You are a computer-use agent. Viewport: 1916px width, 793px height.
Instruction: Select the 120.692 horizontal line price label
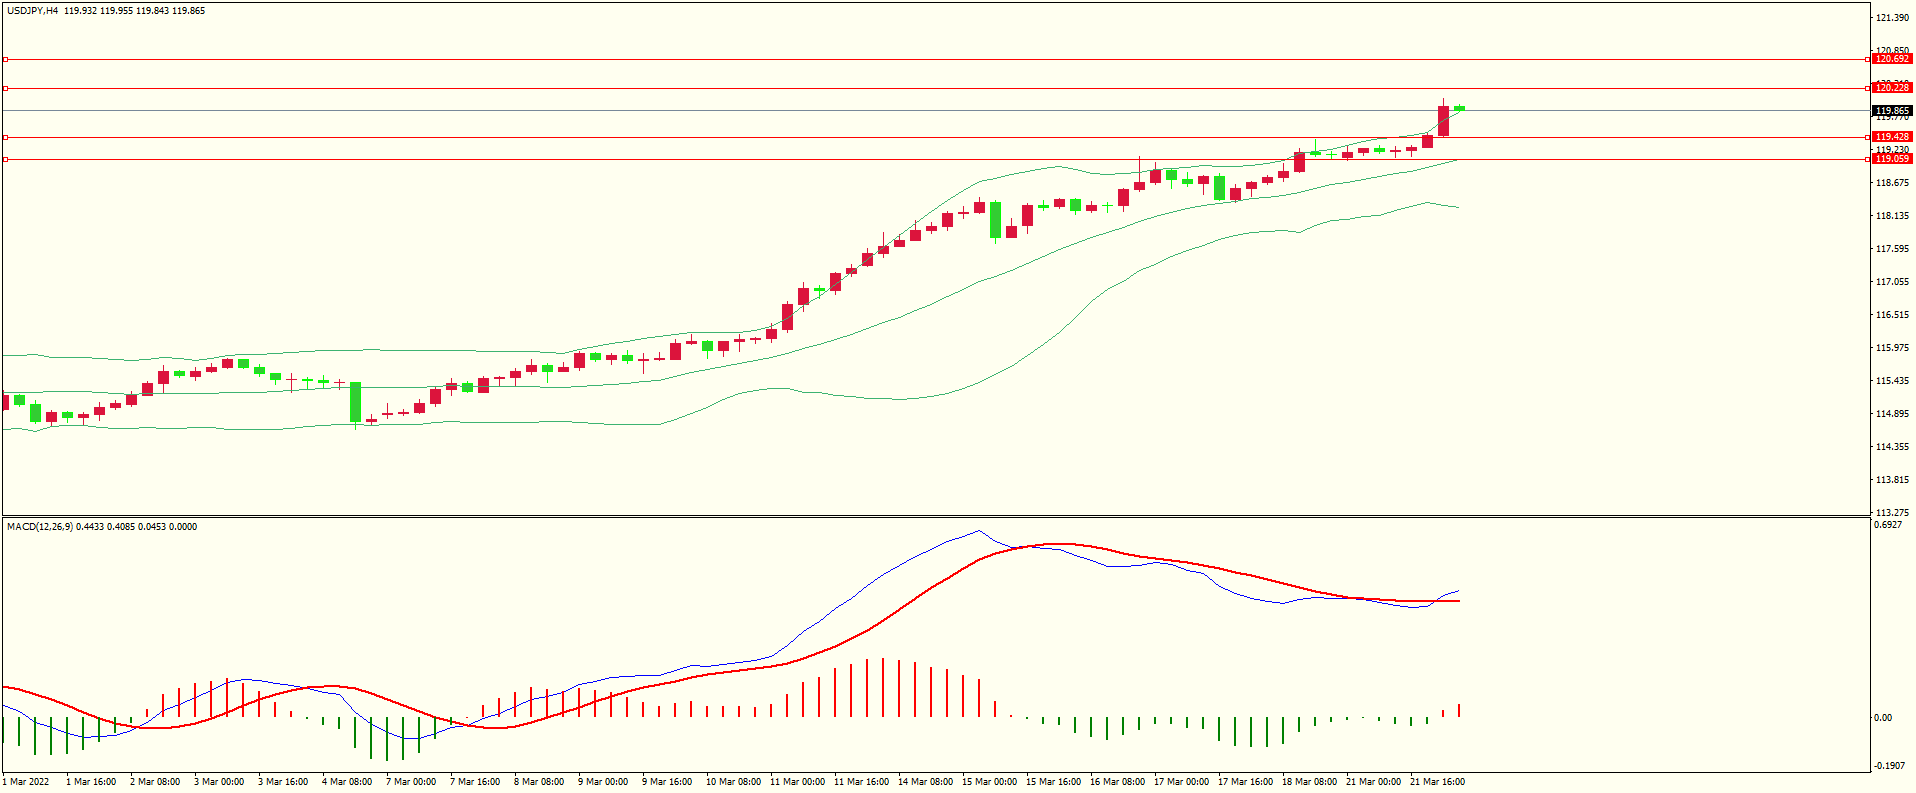pos(1892,59)
